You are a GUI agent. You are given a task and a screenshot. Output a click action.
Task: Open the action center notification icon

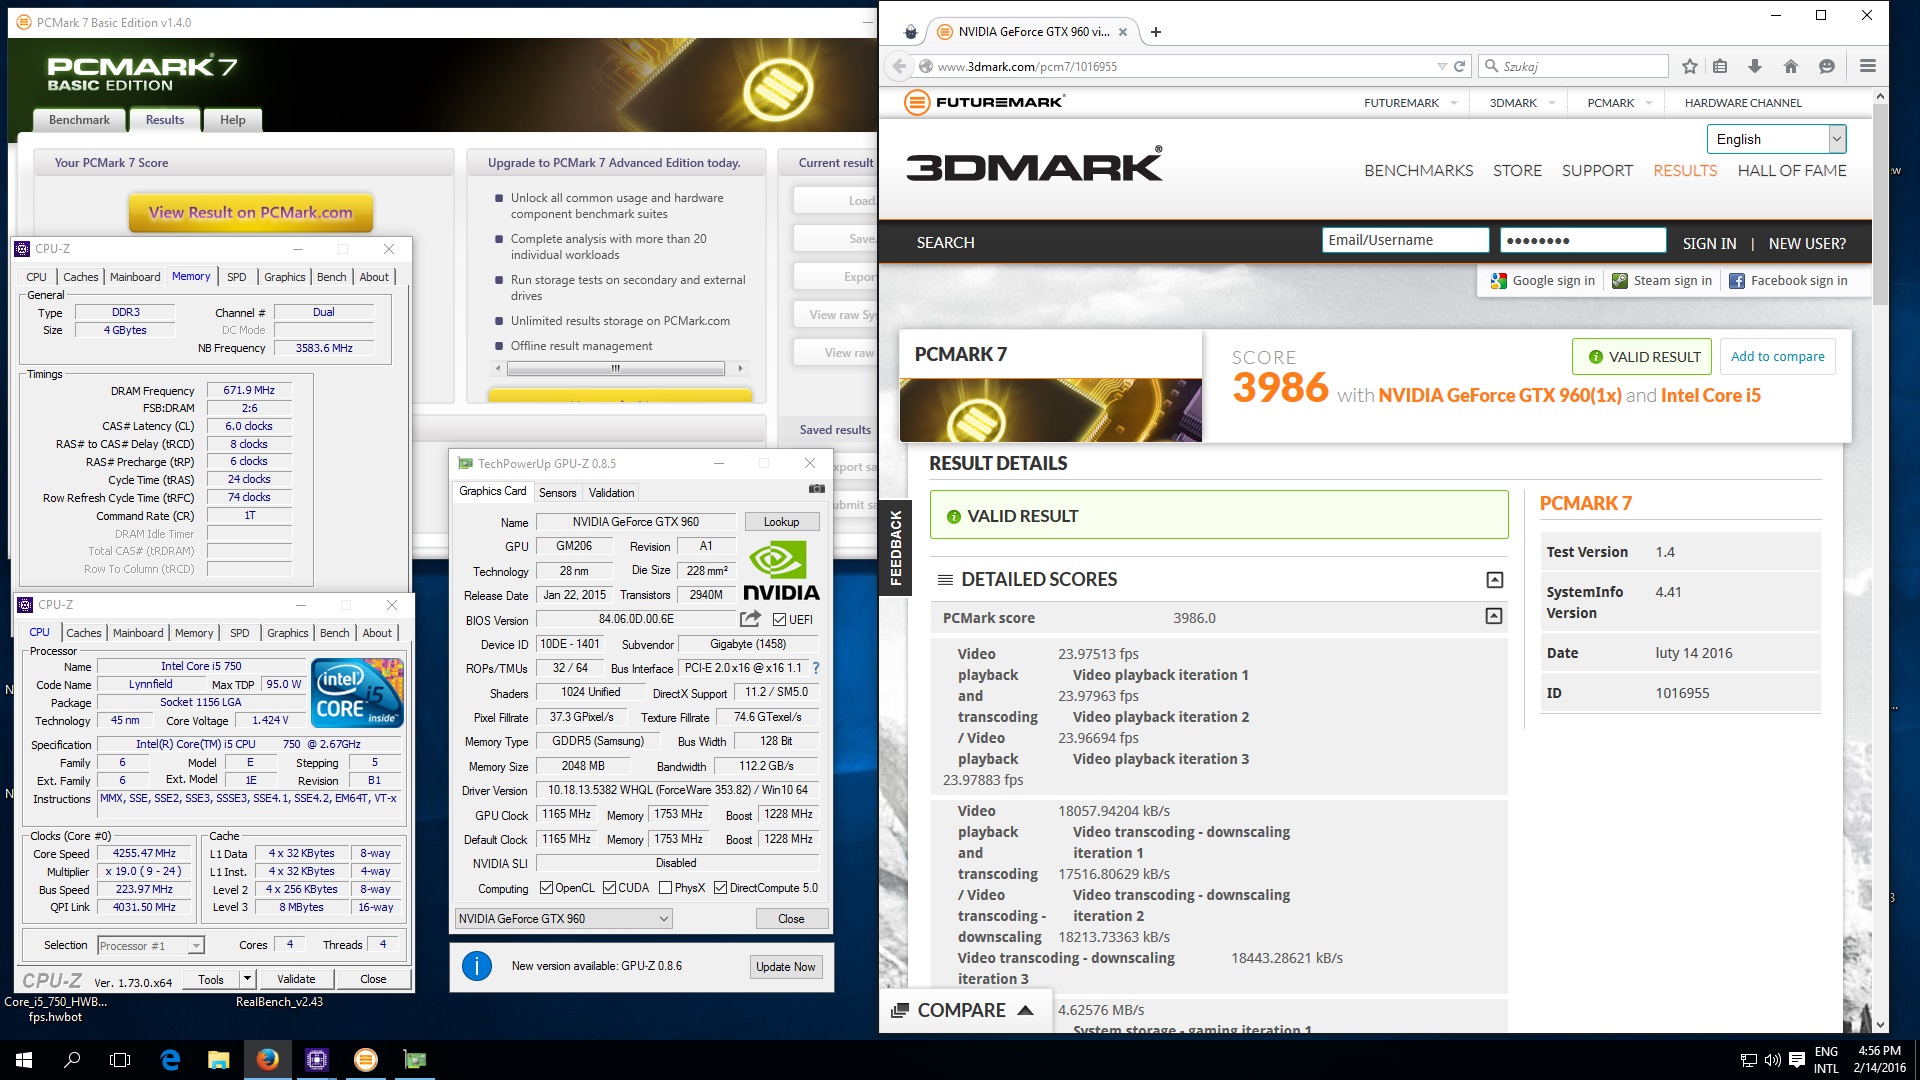tap(1796, 1060)
